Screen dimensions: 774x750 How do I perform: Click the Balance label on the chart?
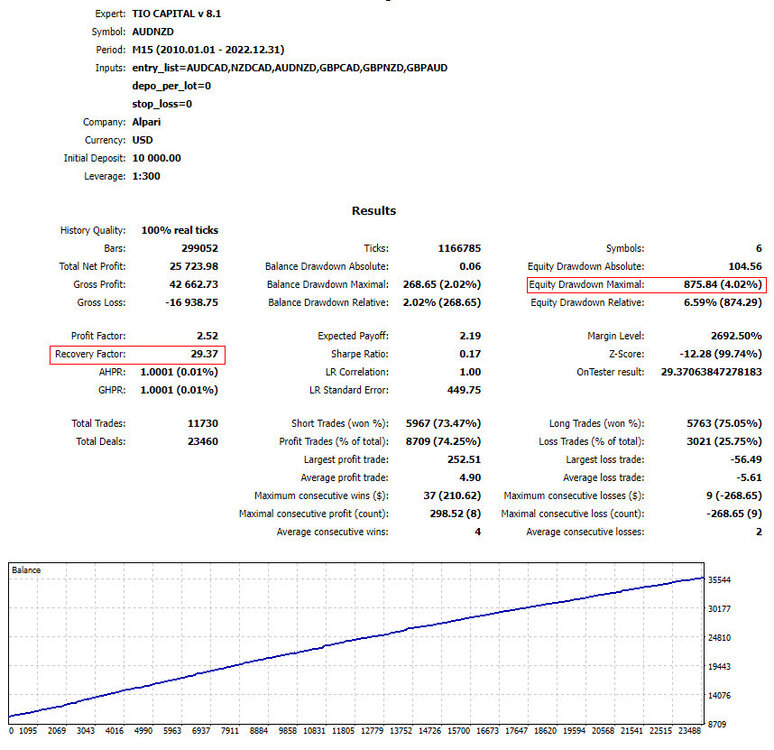pyautogui.click(x=26, y=570)
